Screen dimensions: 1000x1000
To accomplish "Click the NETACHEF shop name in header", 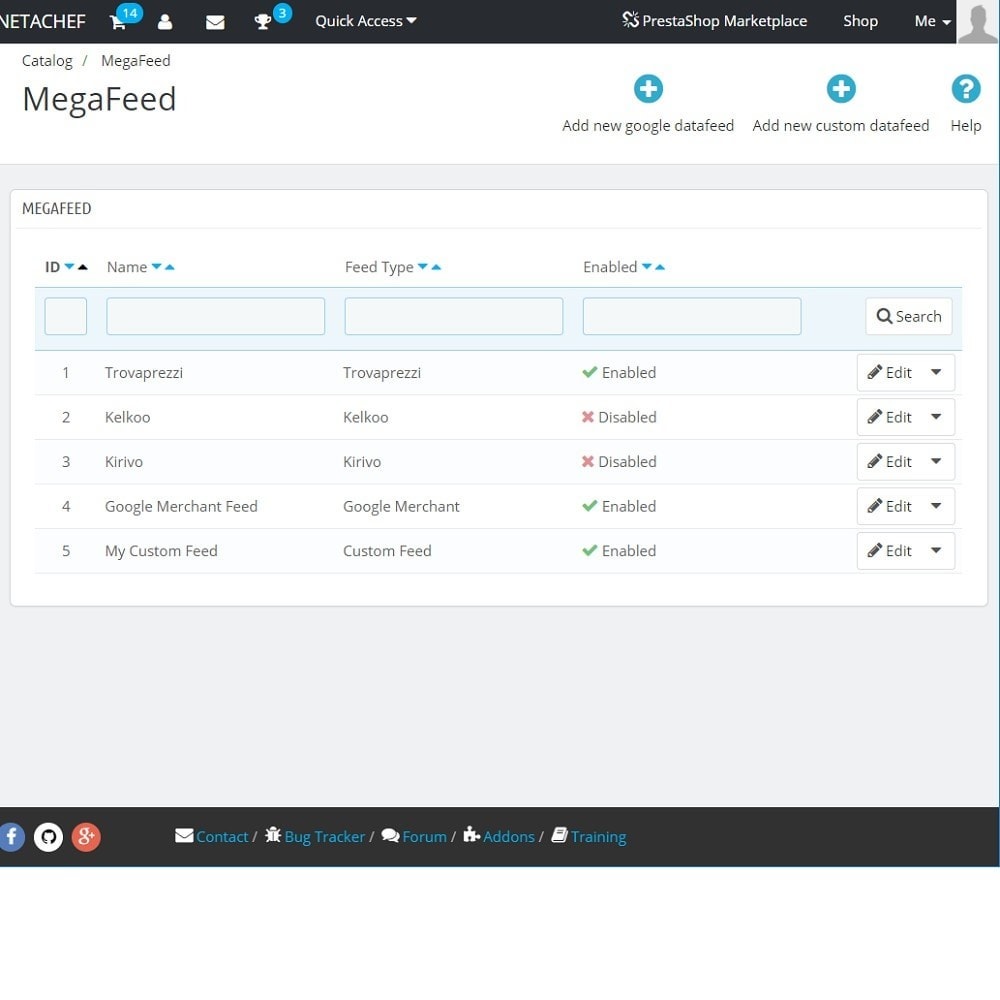I will [43, 22].
